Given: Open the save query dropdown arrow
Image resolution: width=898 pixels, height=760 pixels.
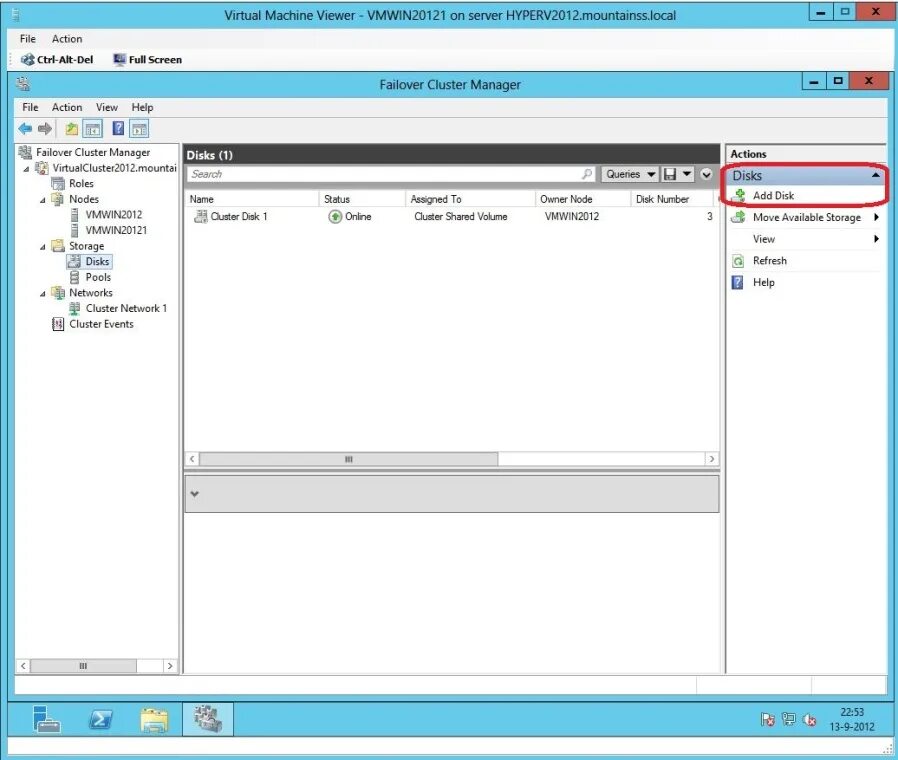Looking at the screenshot, I should (687, 174).
